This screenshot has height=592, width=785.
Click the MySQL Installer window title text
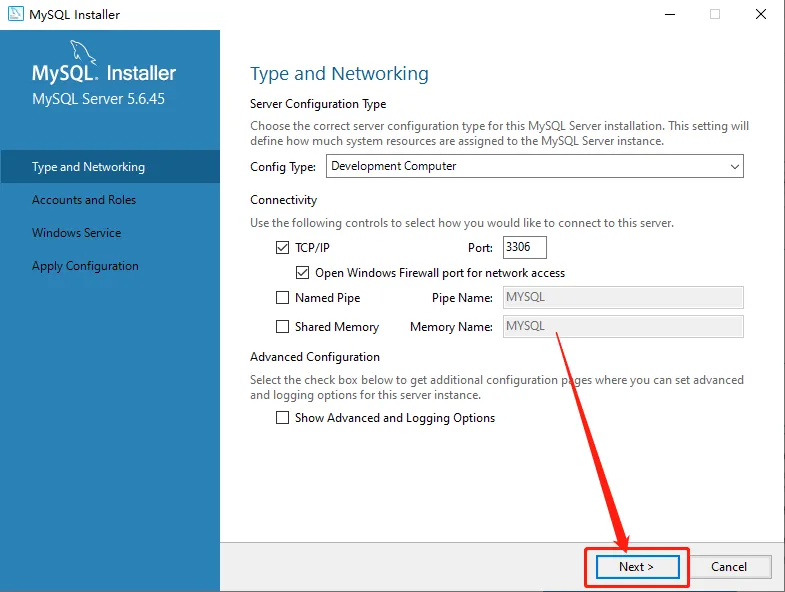pos(75,15)
